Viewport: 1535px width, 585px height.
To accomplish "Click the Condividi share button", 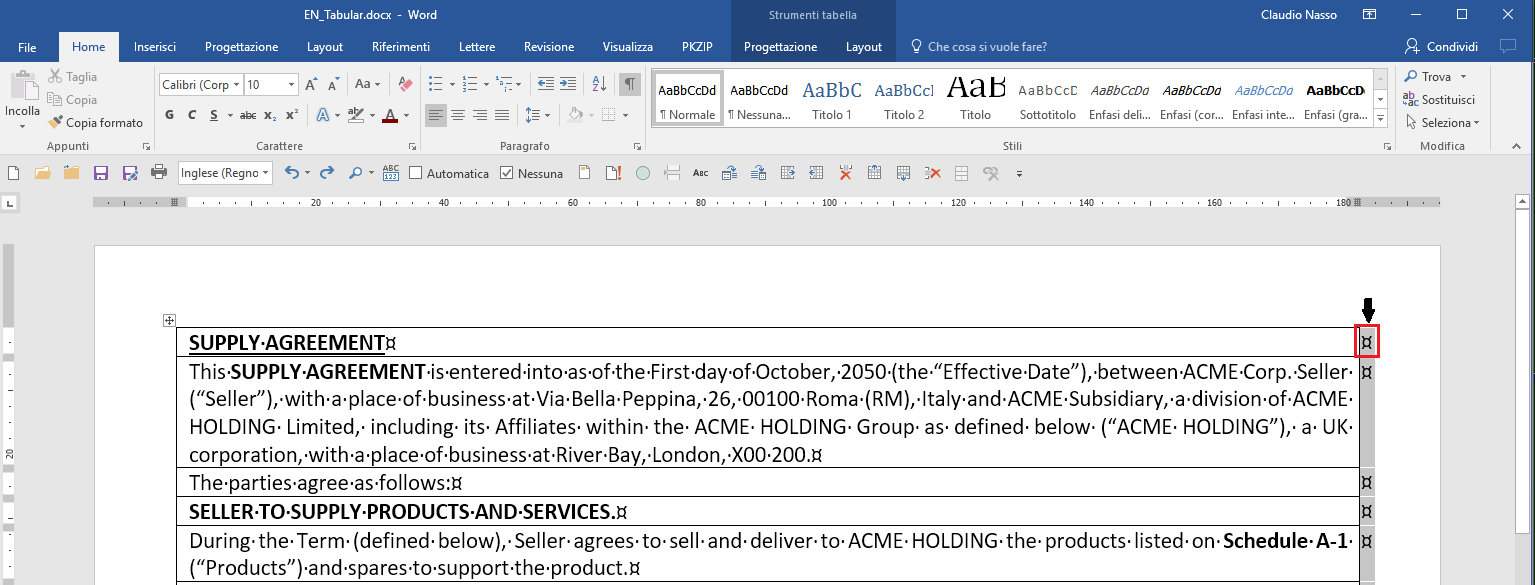I will tap(1442, 46).
